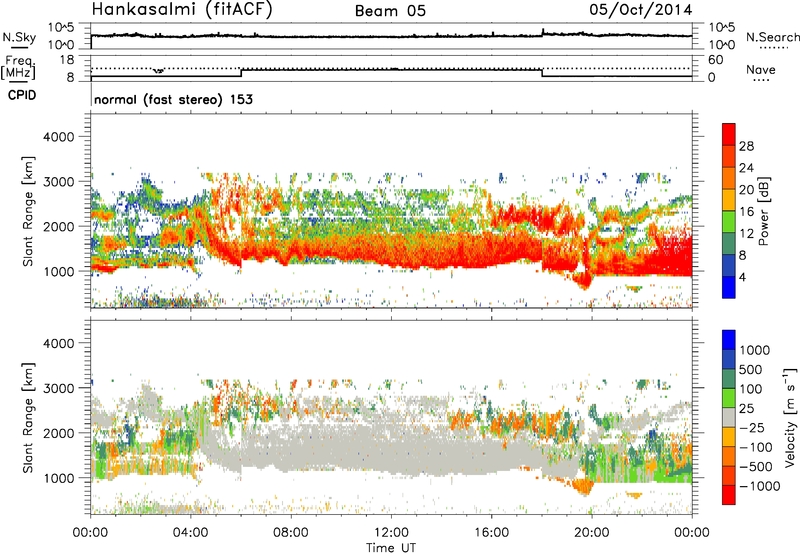
Task: Click the '-1000' velocity colorbar tick
Action: 760,486
